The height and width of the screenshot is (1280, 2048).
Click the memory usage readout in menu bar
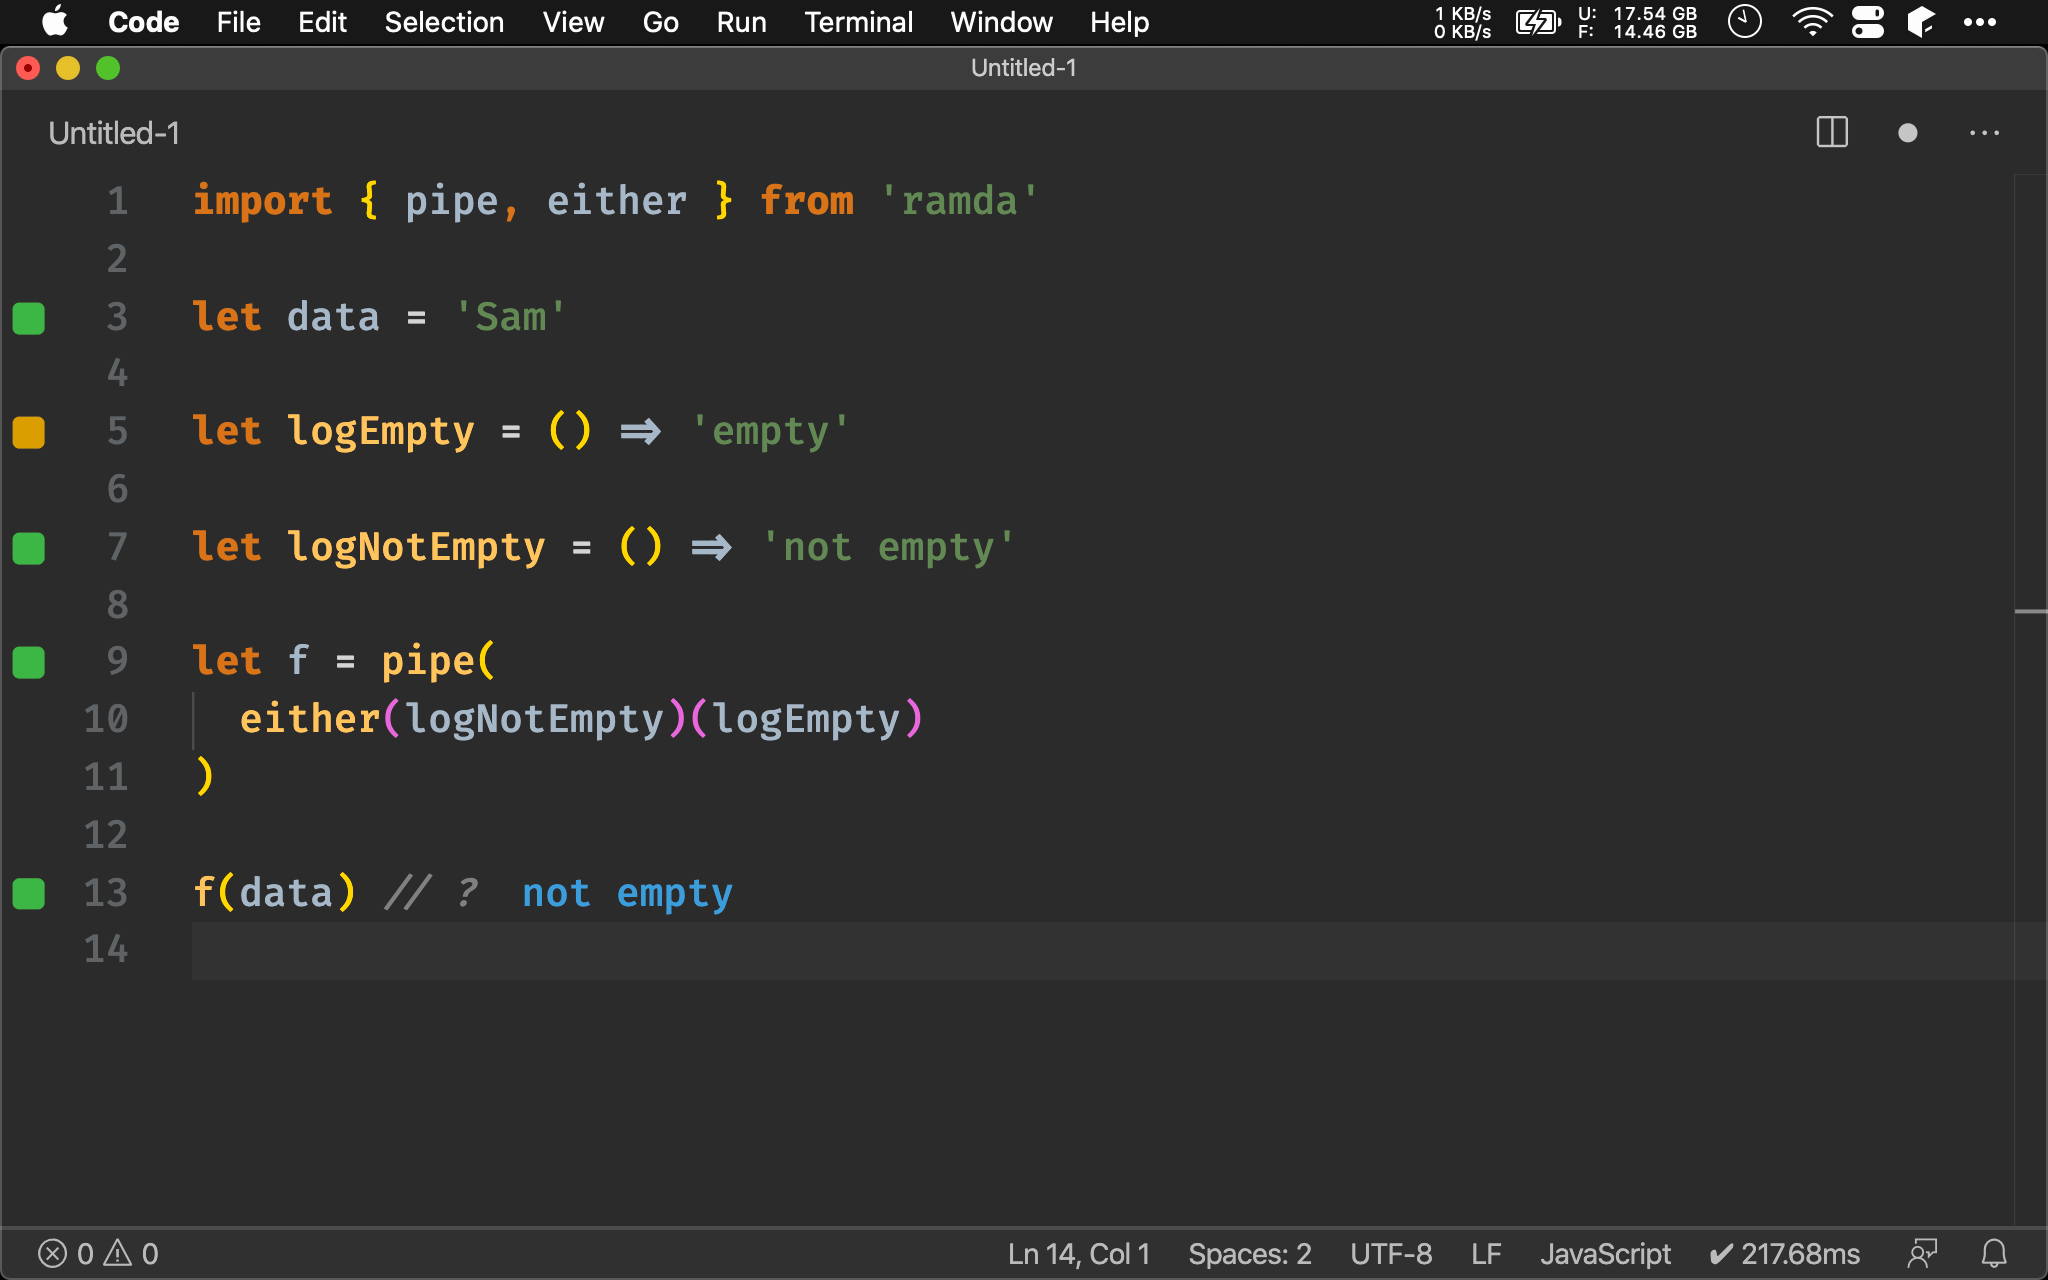[1638, 22]
